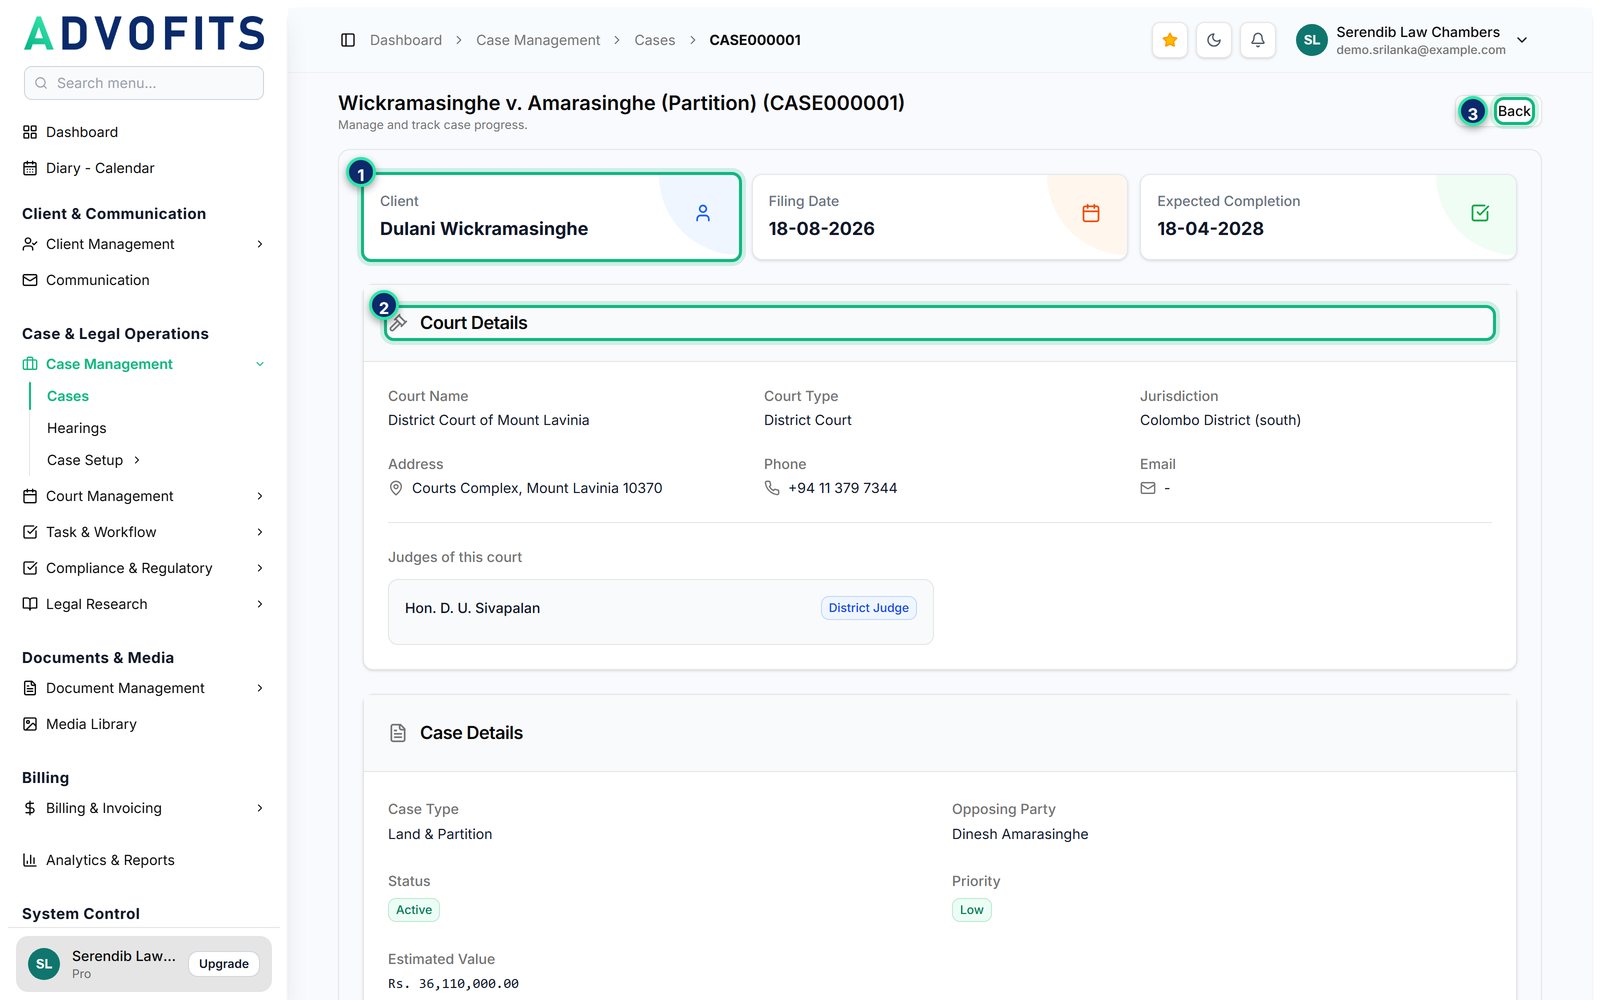
Task: Expand Document Management menu
Action: click(x=144, y=688)
